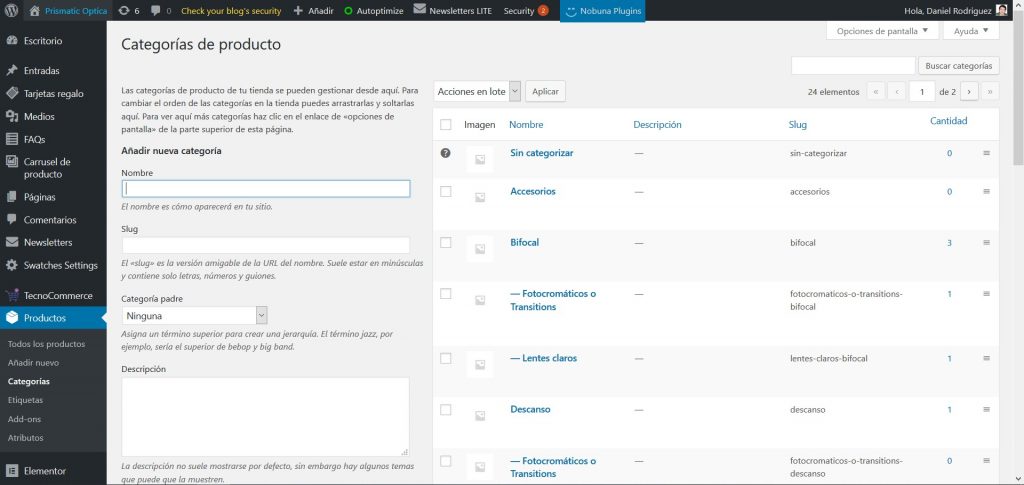Open the Bifocal category link
1024x485 pixels.
point(525,242)
